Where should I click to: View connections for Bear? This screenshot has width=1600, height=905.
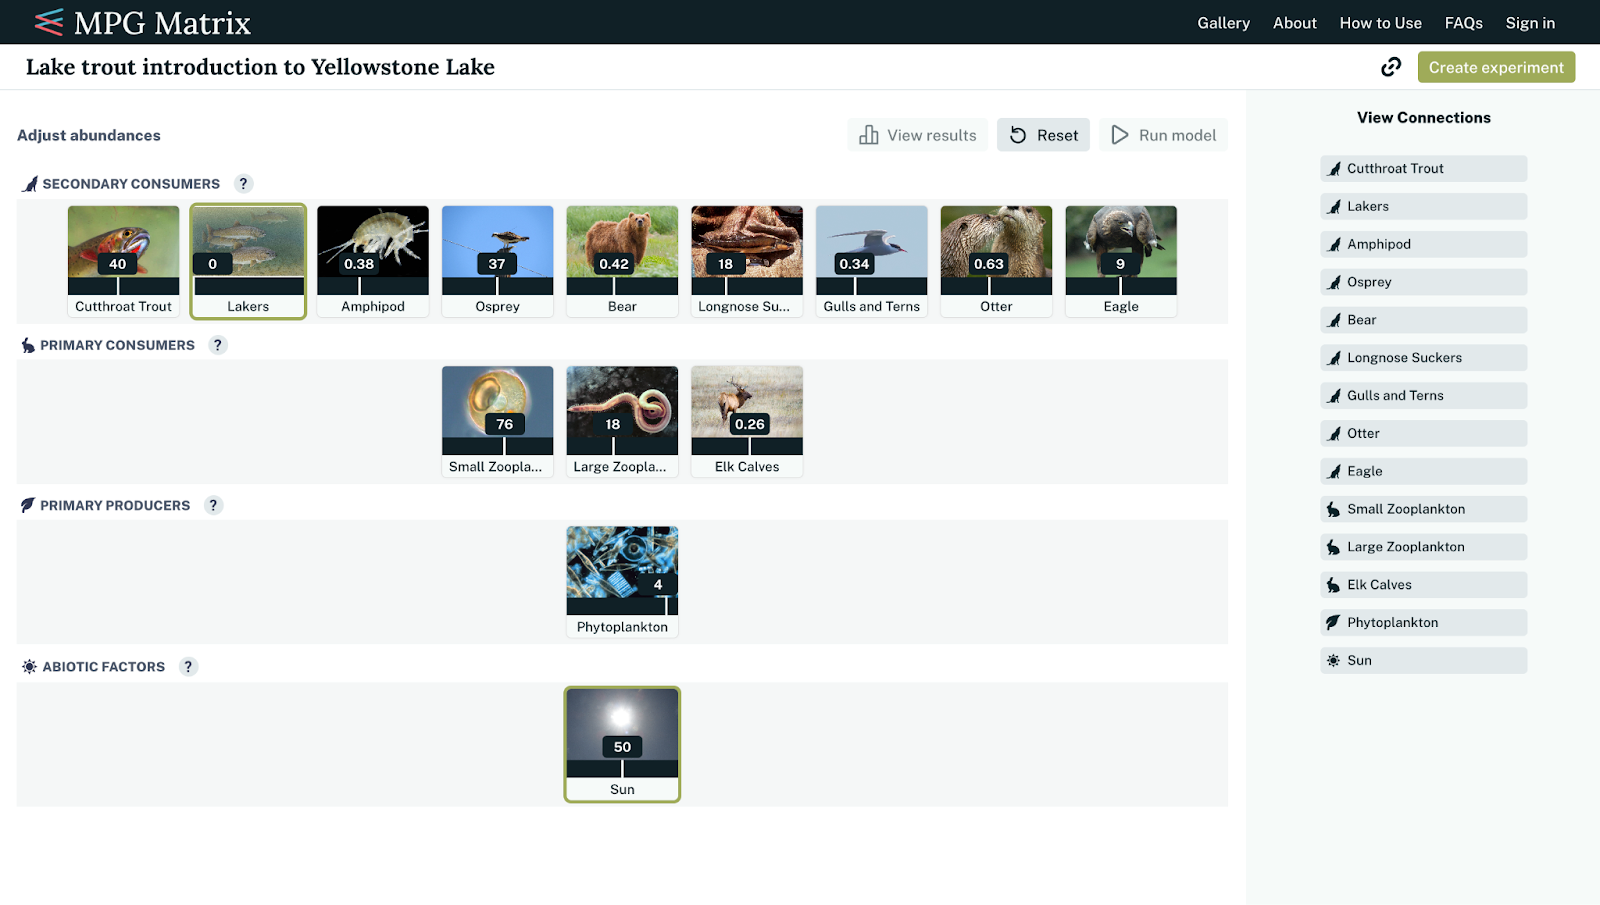pyautogui.click(x=1424, y=320)
